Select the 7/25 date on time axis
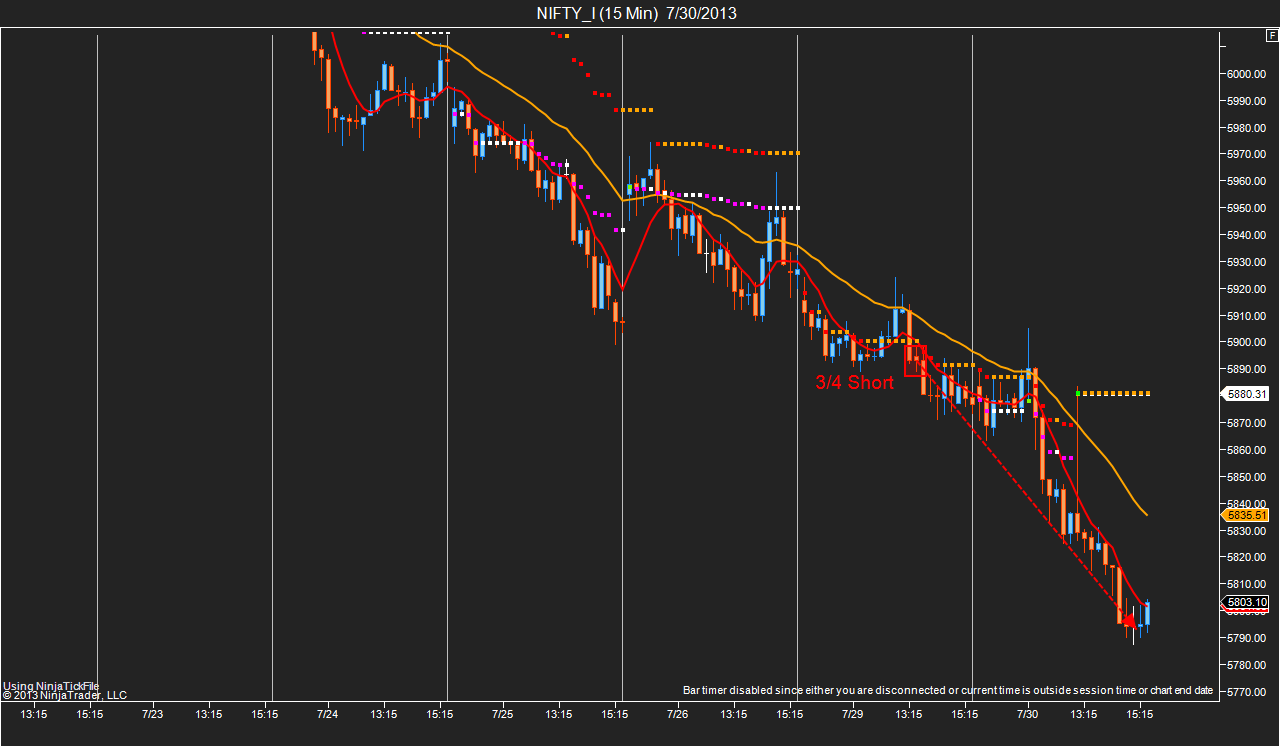The width and height of the screenshot is (1280, 747). 502,715
